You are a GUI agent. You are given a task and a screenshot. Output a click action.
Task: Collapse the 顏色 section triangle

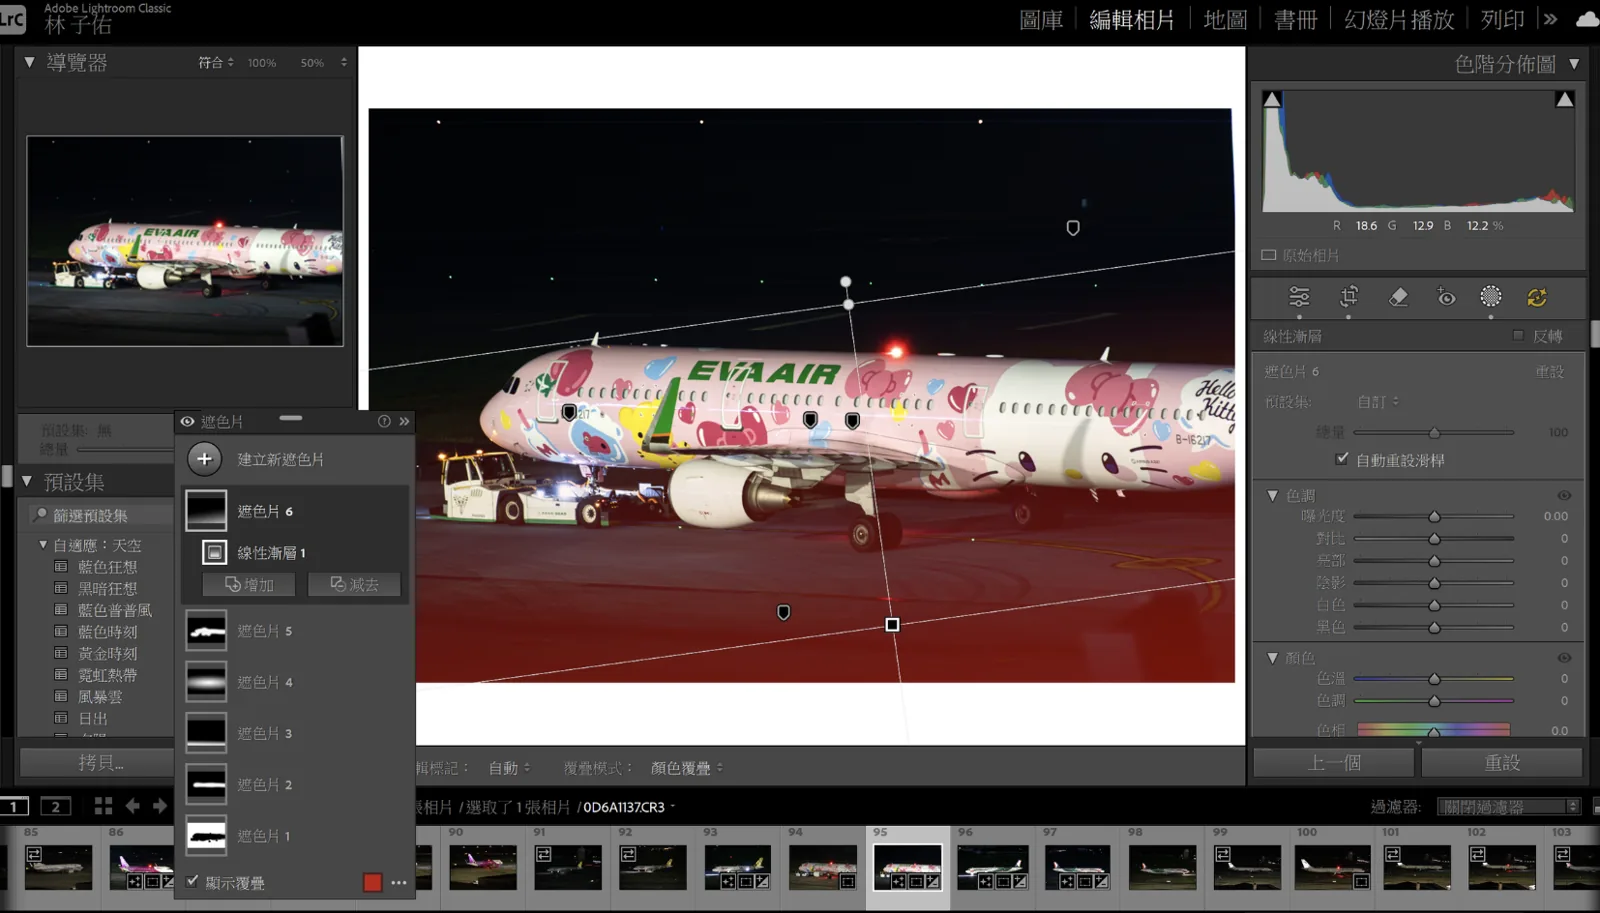click(x=1272, y=658)
